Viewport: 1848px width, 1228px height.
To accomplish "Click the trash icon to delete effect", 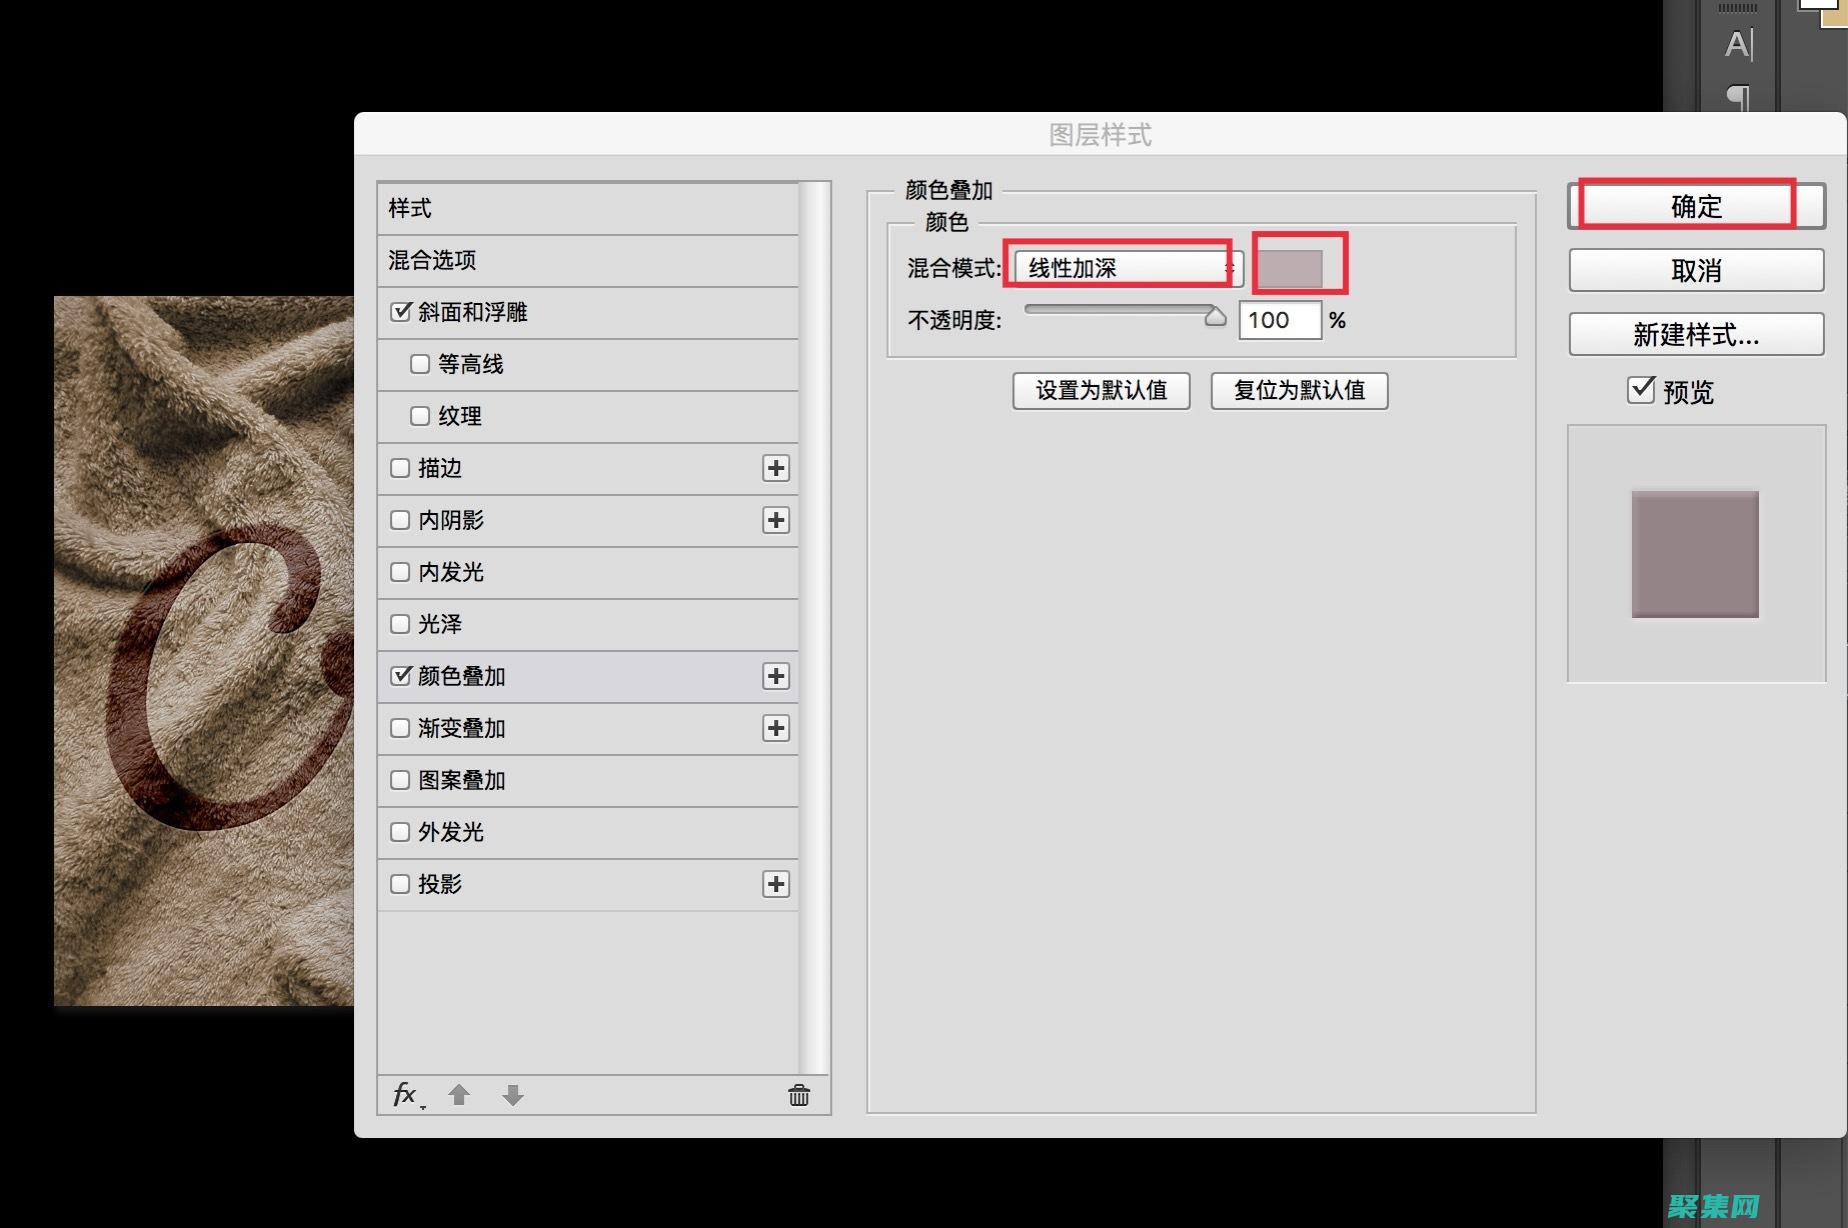I will coord(797,1095).
